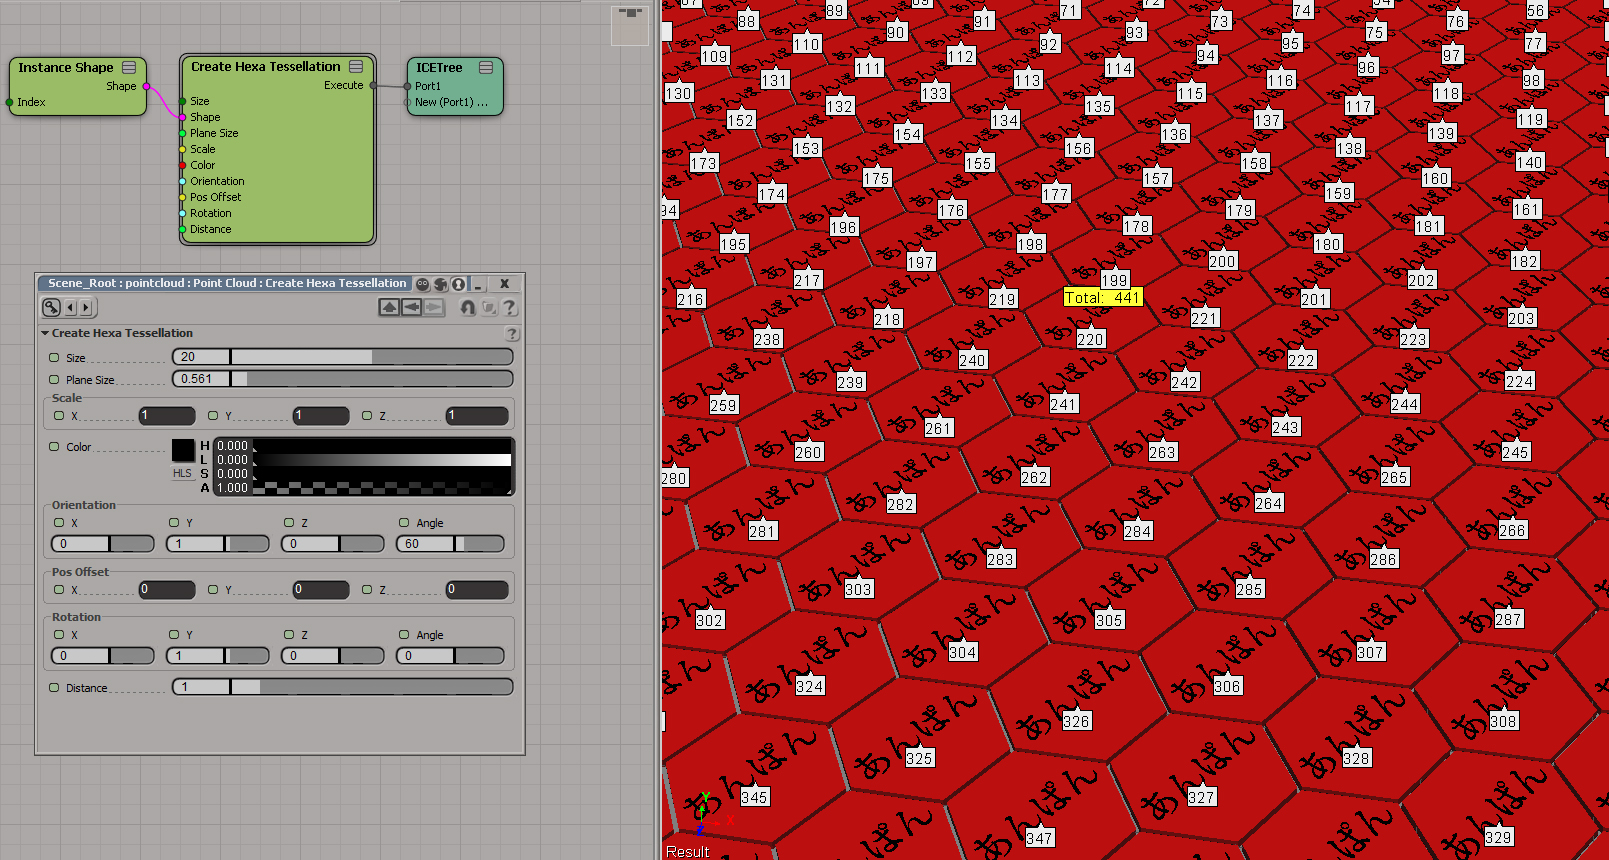Click the Execute output port on tessellation node
1609x860 pixels.
[372, 86]
